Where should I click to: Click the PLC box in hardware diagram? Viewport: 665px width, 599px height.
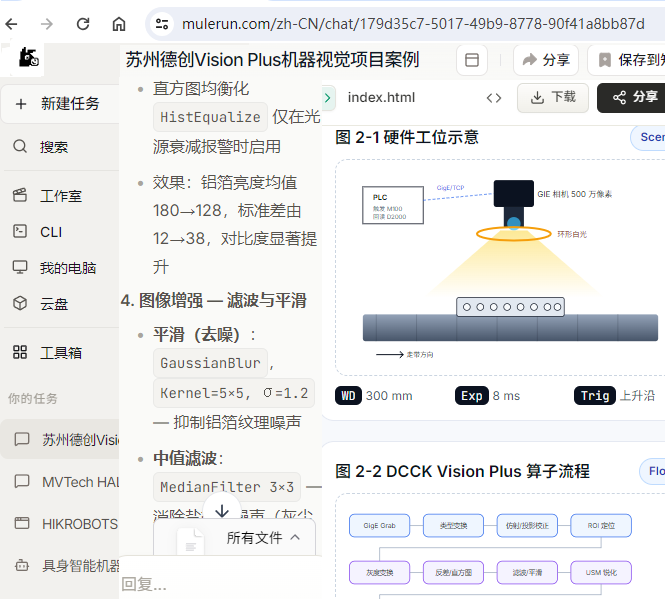[393, 205]
